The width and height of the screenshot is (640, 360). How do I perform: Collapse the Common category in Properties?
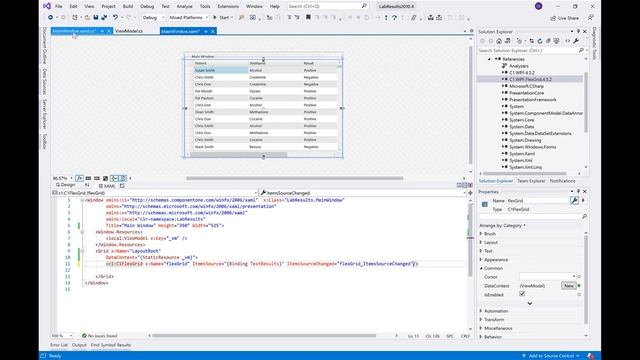[x=481, y=268]
